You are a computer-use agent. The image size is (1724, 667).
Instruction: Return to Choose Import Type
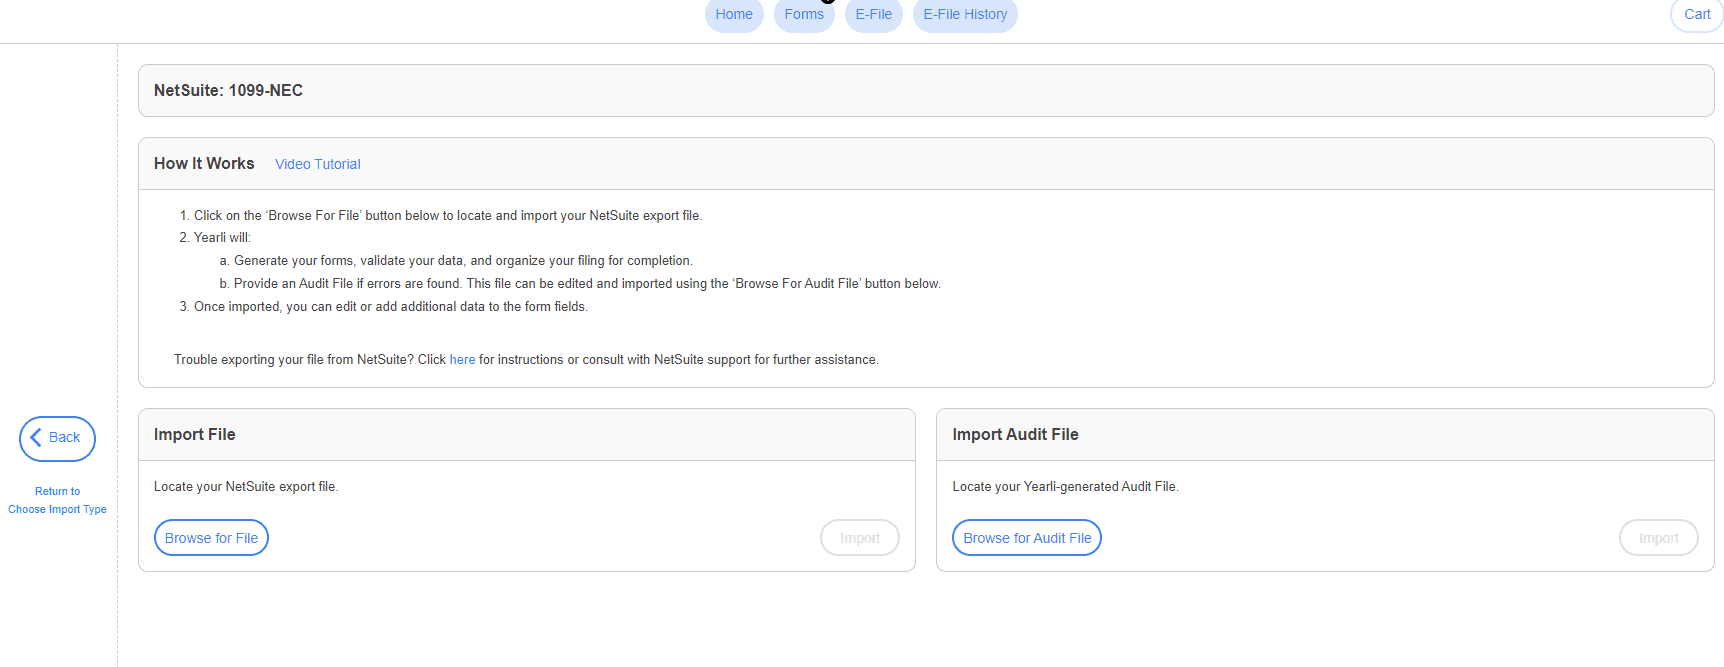pos(57,500)
